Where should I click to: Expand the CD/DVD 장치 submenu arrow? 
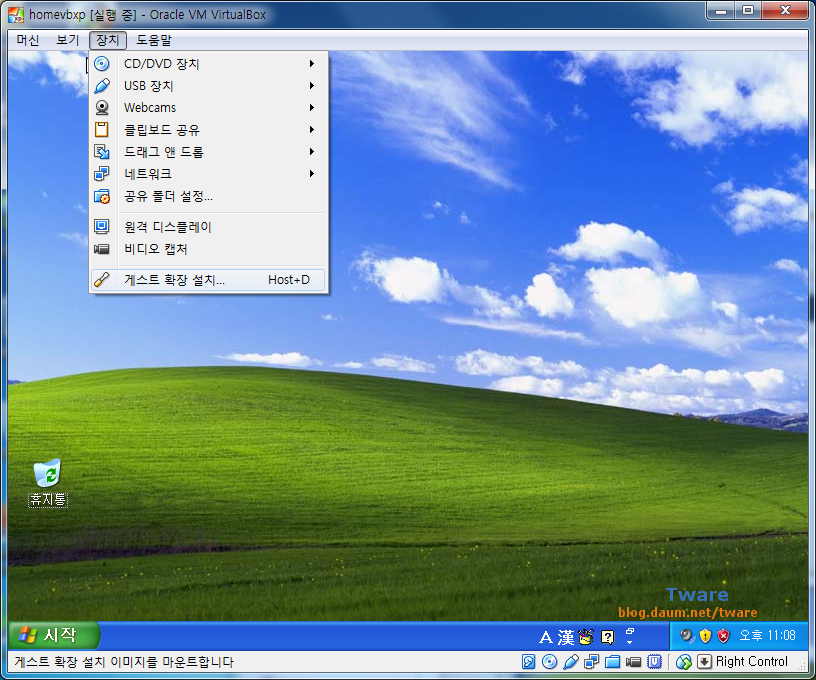[312, 63]
